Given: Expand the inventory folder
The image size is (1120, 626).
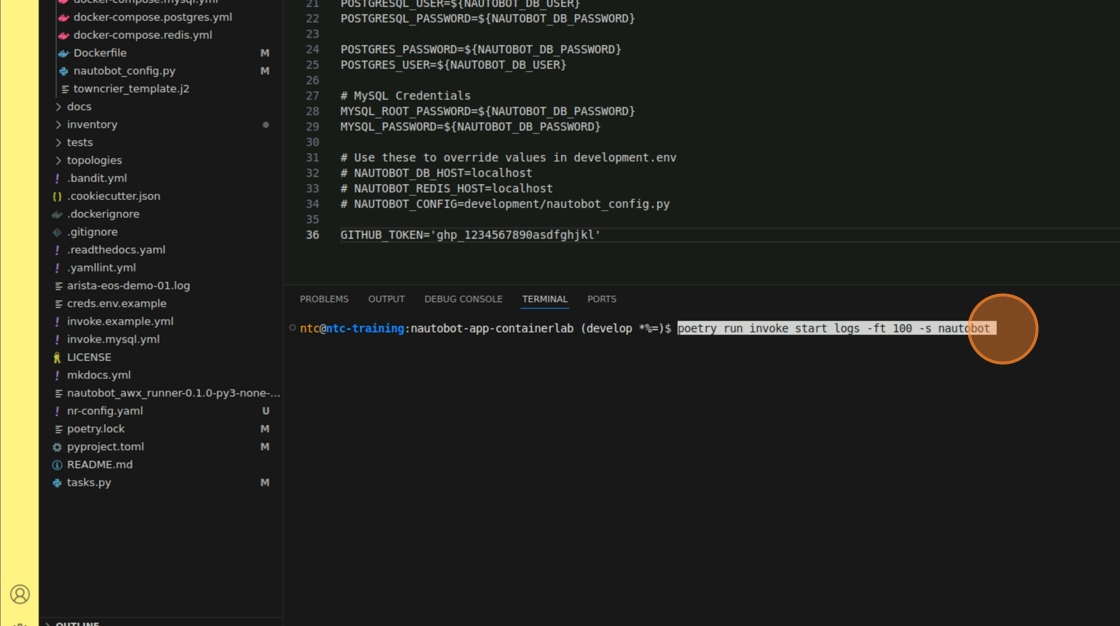Looking at the screenshot, I should [x=59, y=124].
